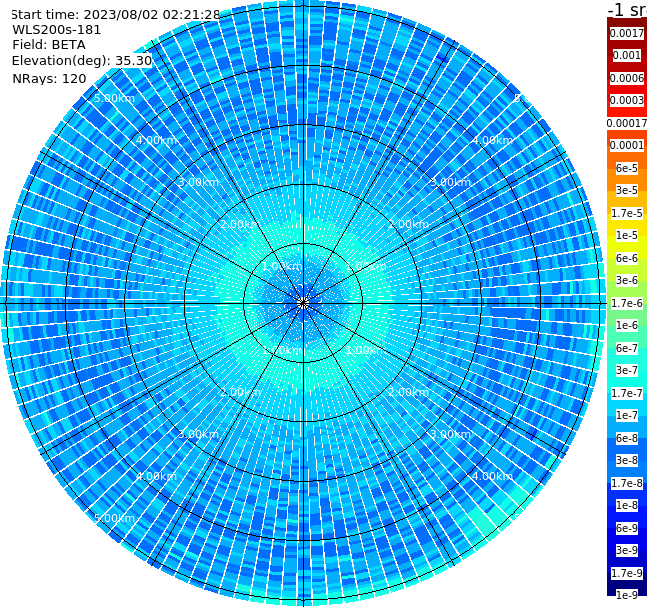Click the 3e-7 colorbar value

tap(627, 370)
